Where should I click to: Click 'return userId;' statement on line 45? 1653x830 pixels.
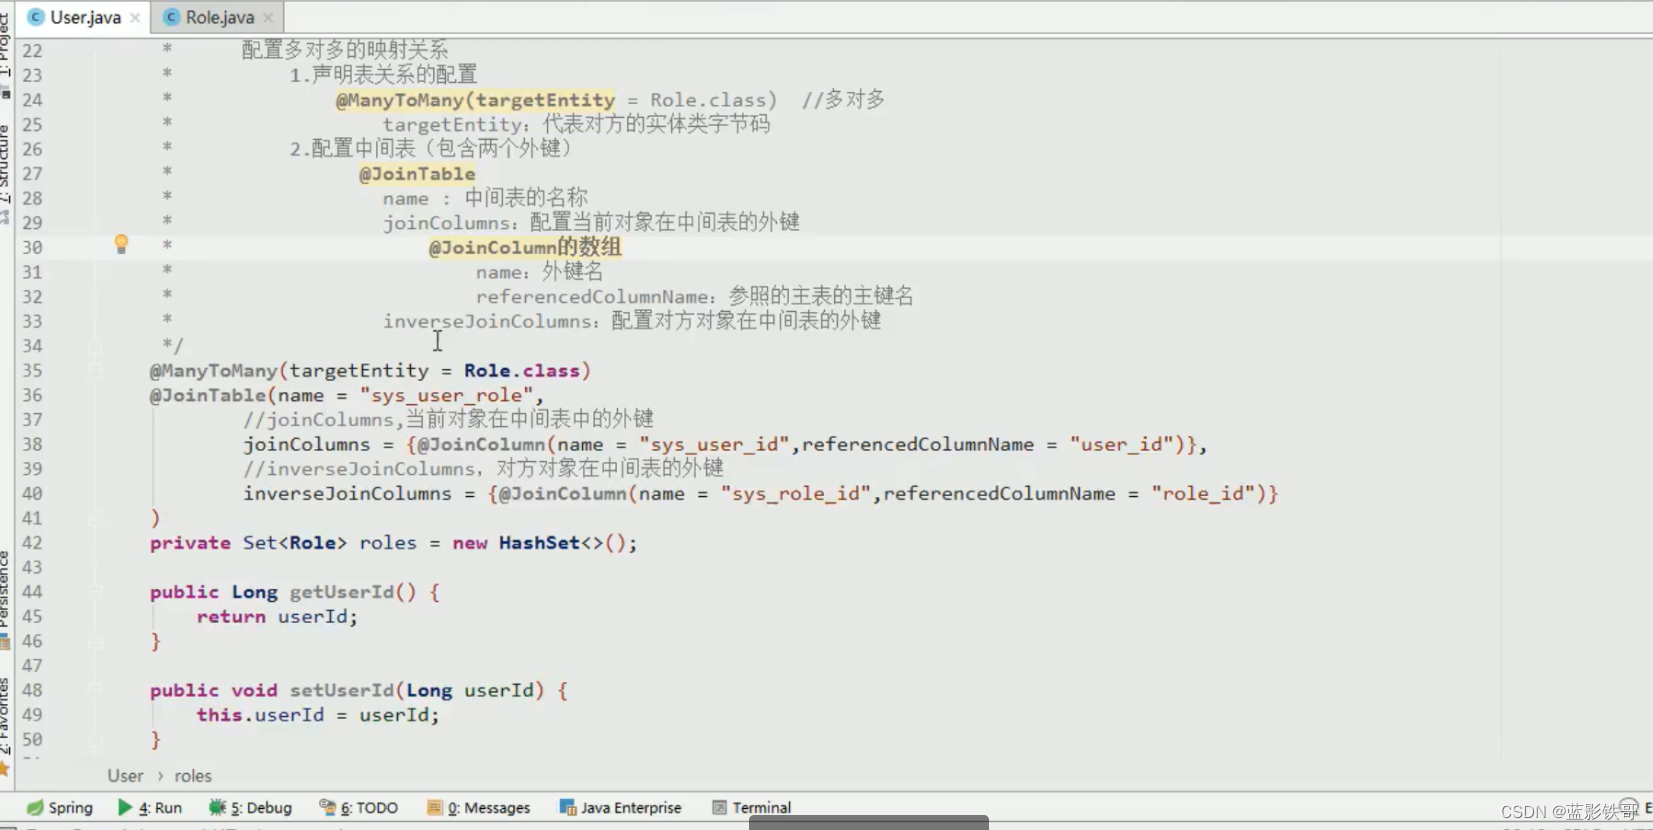277,617
